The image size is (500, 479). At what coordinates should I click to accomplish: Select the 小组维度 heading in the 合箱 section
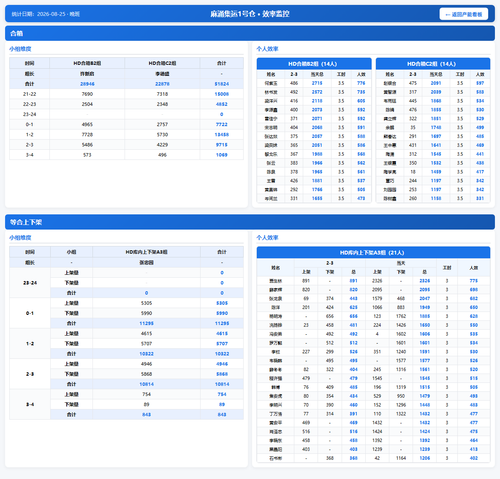coord(20,49)
